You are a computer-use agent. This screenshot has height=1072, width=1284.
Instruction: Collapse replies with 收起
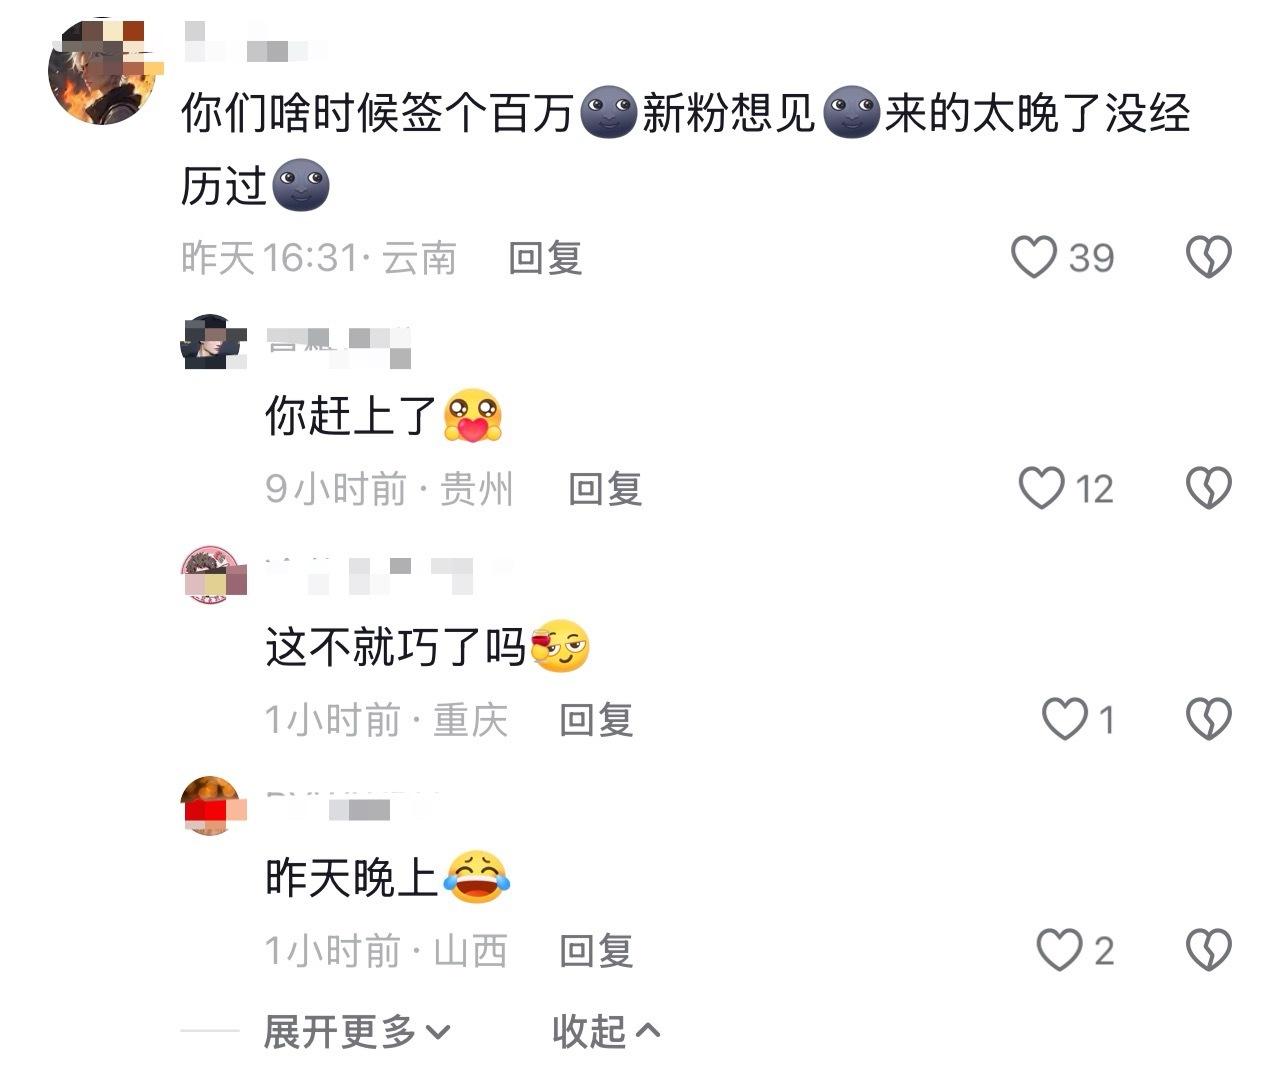(x=606, y=1031)
